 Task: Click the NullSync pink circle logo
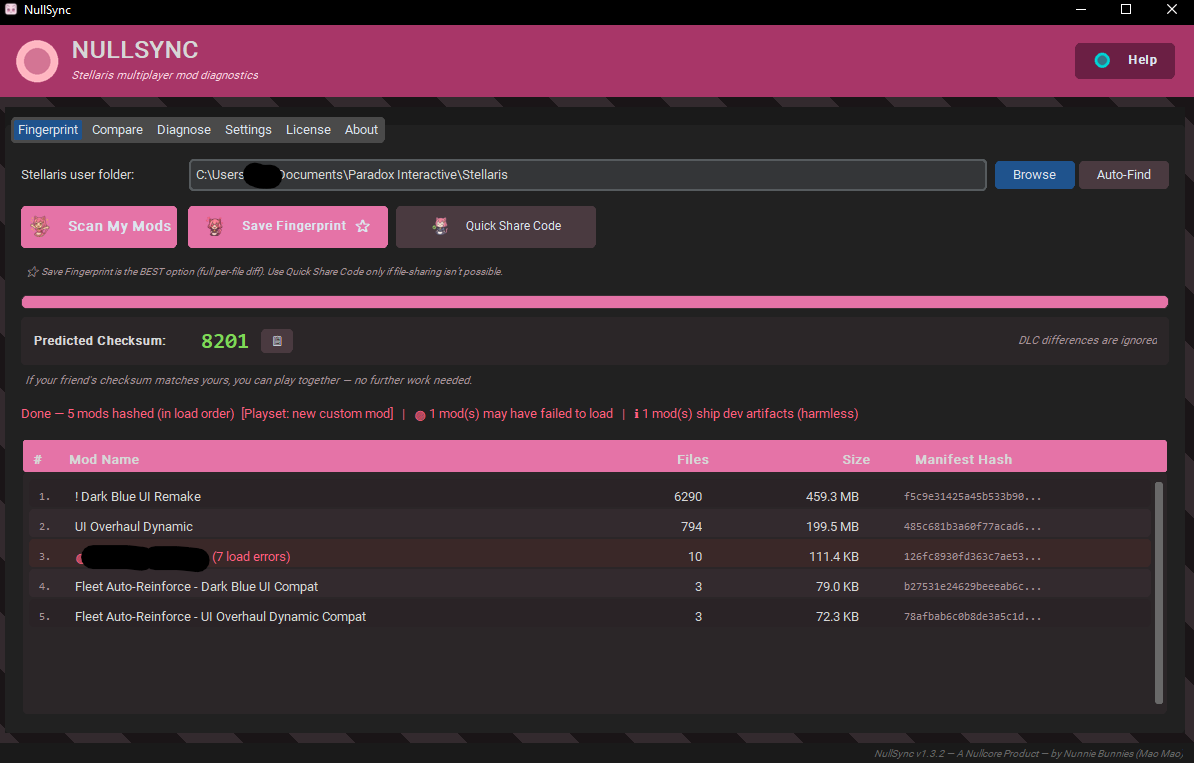coord(37,61)
